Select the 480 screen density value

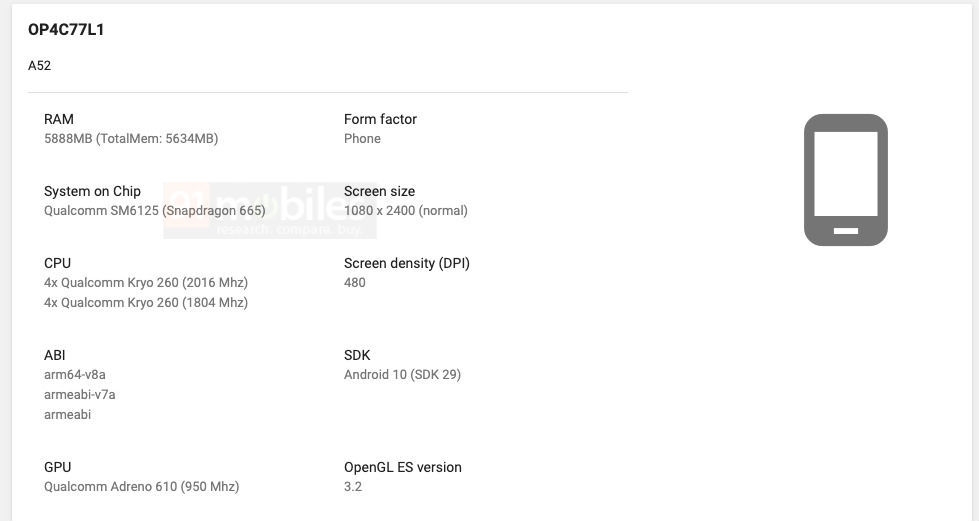(355, 283)
